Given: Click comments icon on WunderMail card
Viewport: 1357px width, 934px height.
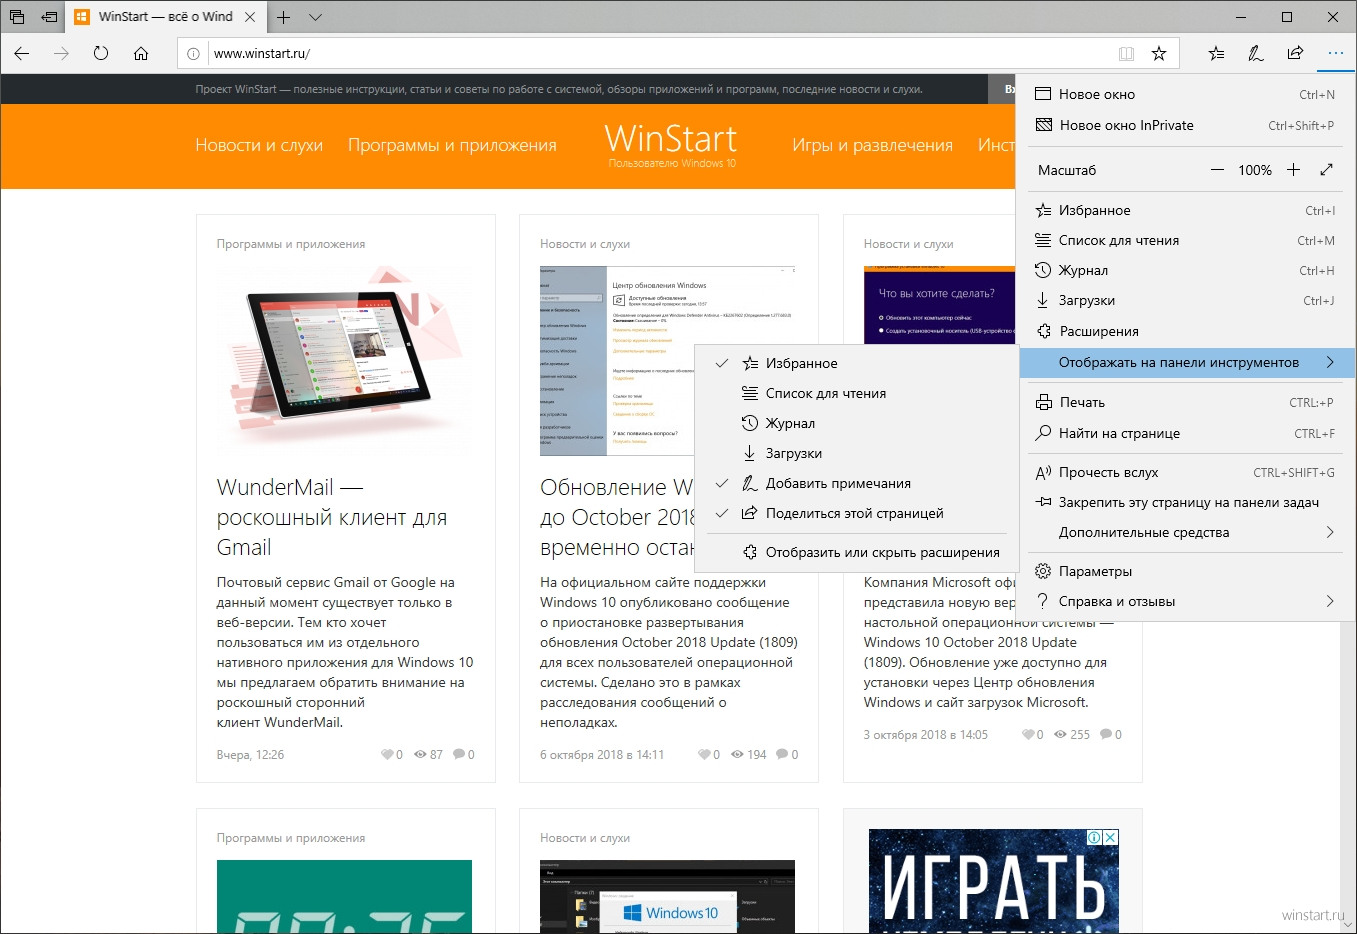Looking at the screenshot, I should pos(459,754).
